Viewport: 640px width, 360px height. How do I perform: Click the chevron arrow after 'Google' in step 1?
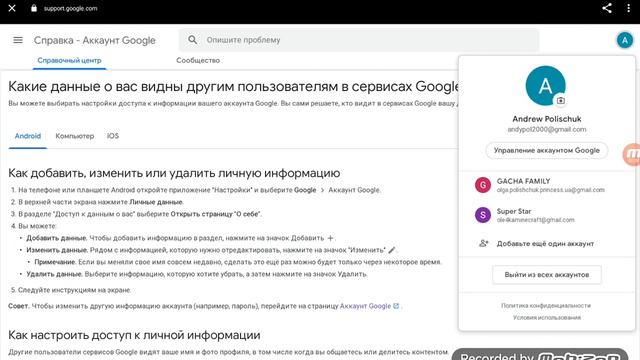coord(322,190)
